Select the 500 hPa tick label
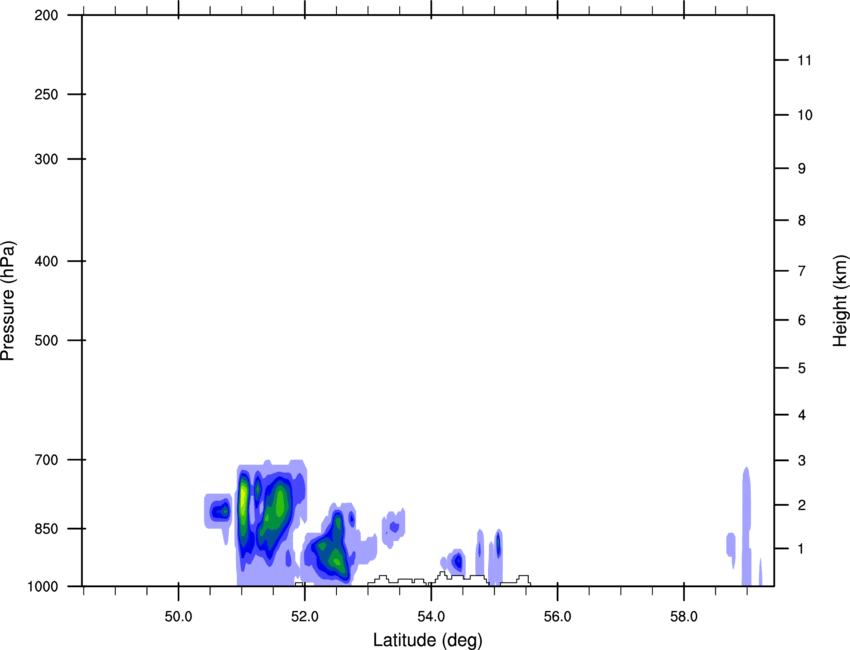Viewport: 850px width, 650px height. pyautogui.click(x=46, y=341)
